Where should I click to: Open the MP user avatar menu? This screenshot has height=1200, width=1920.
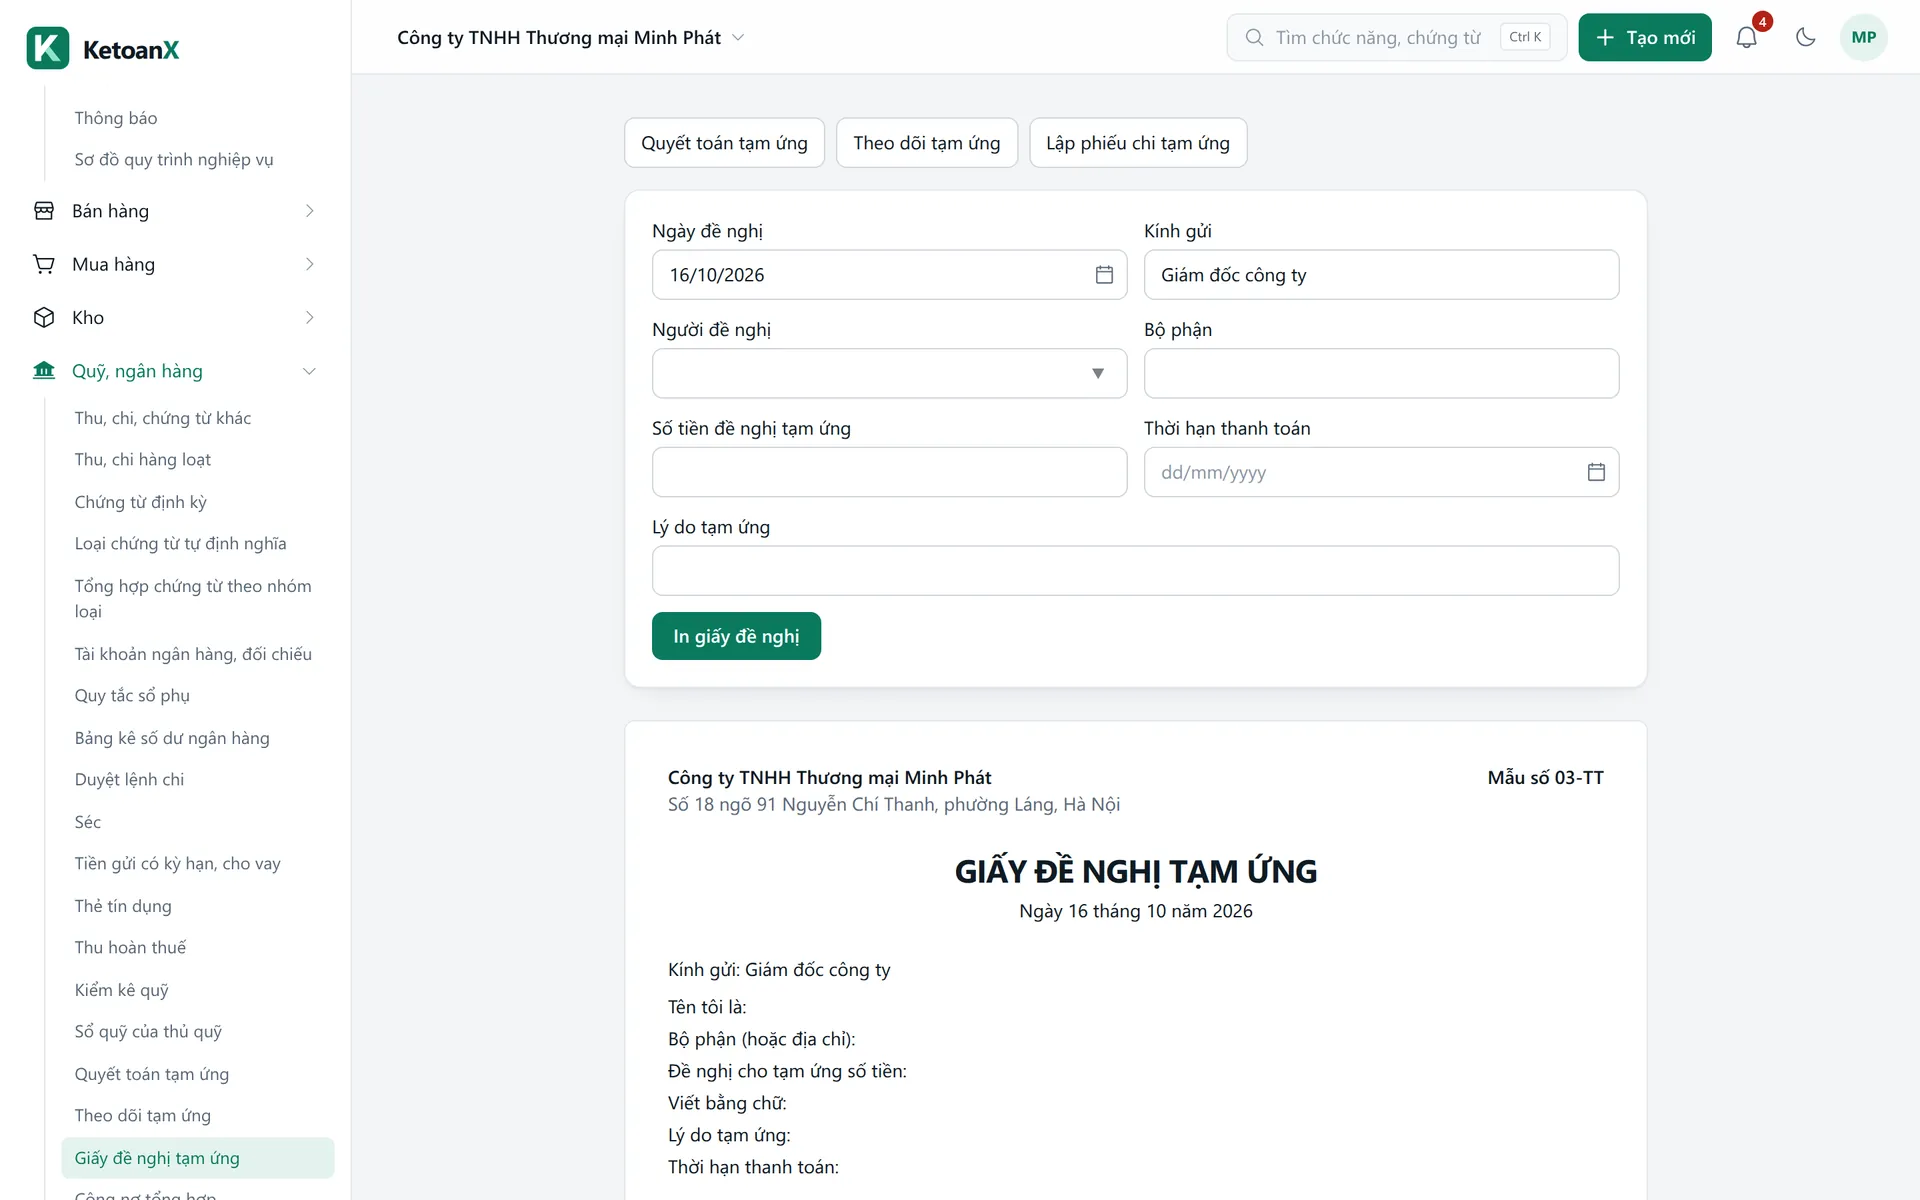click(x=1863, y=37)
